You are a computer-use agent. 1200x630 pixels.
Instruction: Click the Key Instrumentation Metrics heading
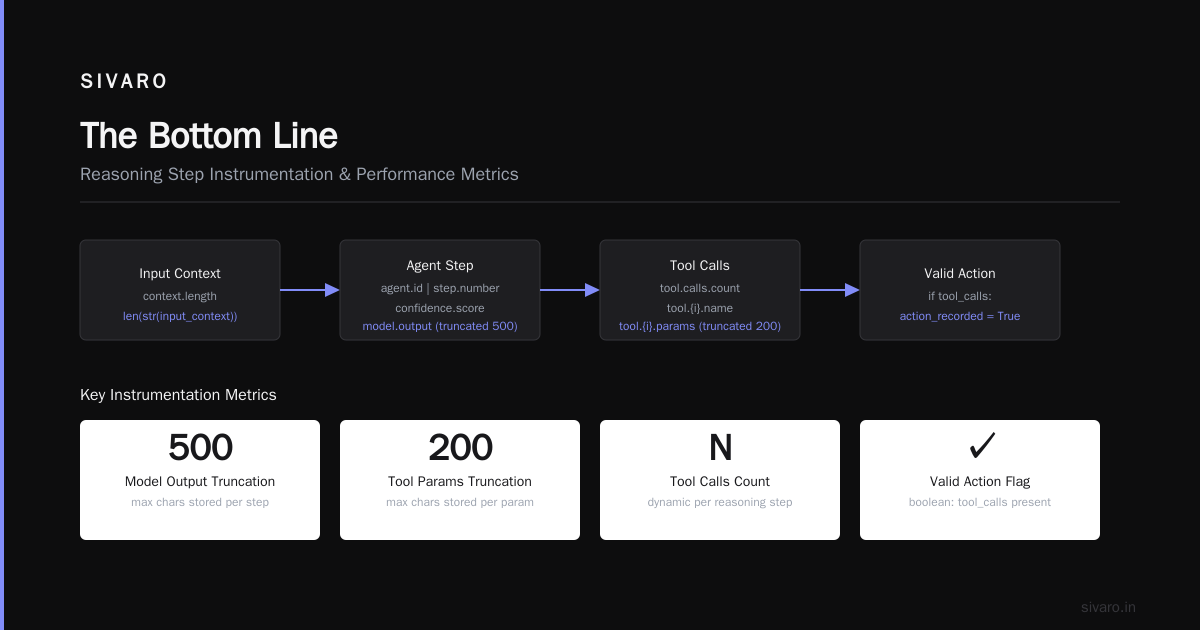(178, 395)
